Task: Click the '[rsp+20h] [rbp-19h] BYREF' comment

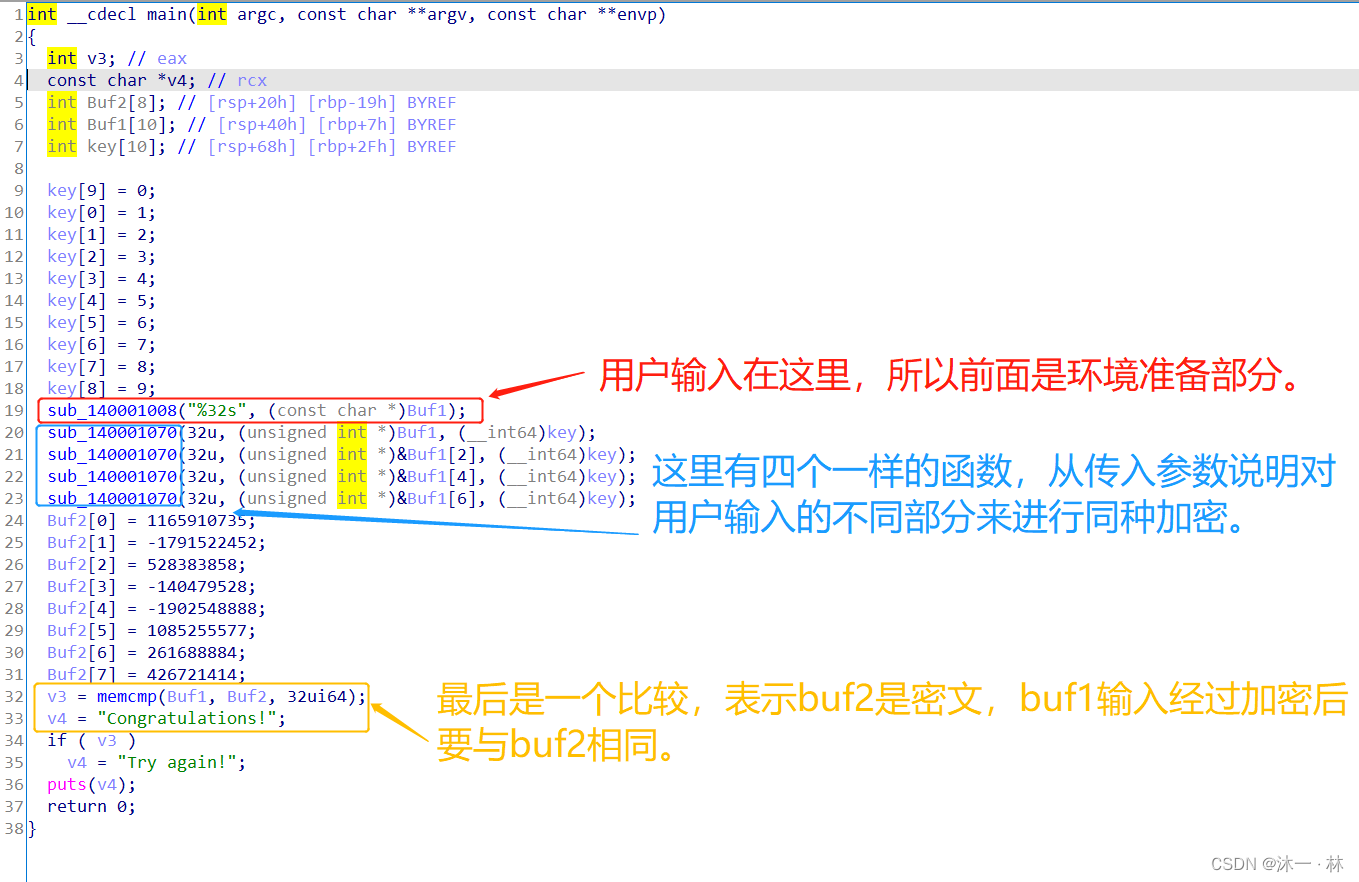Action: 332,102
